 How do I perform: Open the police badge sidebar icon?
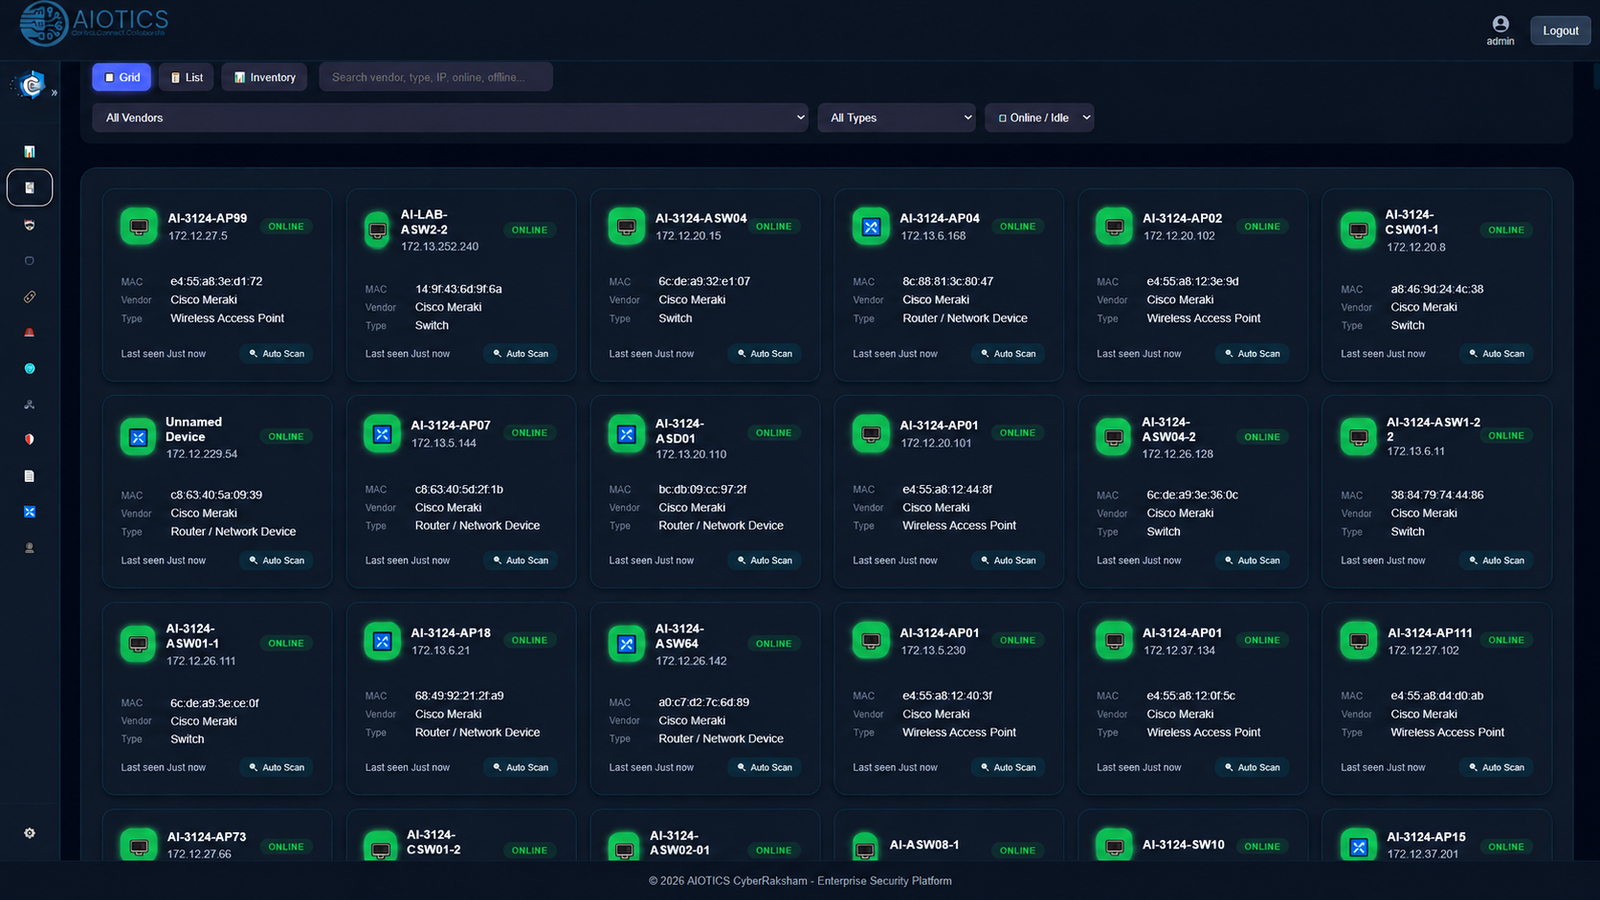click(x=29, y=225)
